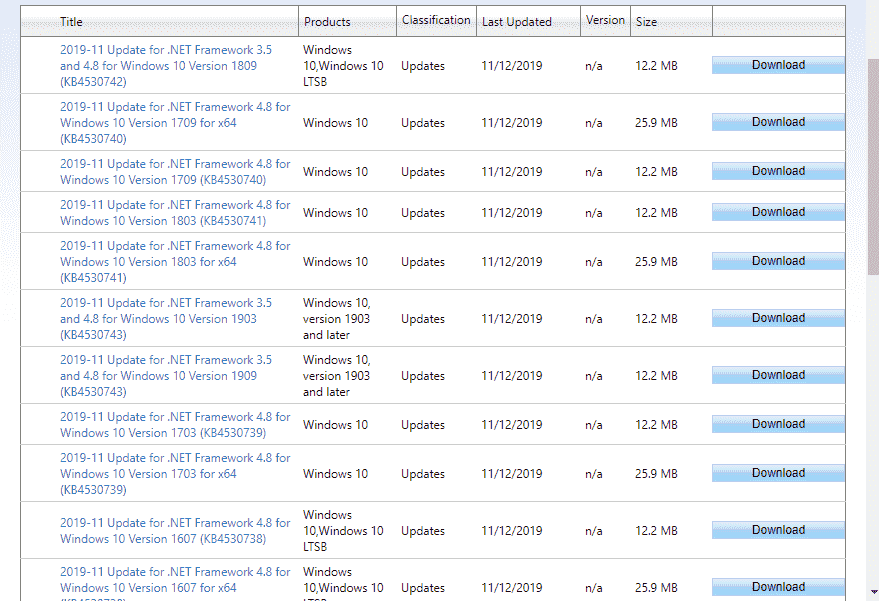
Task: Select 'Windows 10,Windows 10 LTSB' in the 12.2 MB 1607 row
Action: pos(343,530)
